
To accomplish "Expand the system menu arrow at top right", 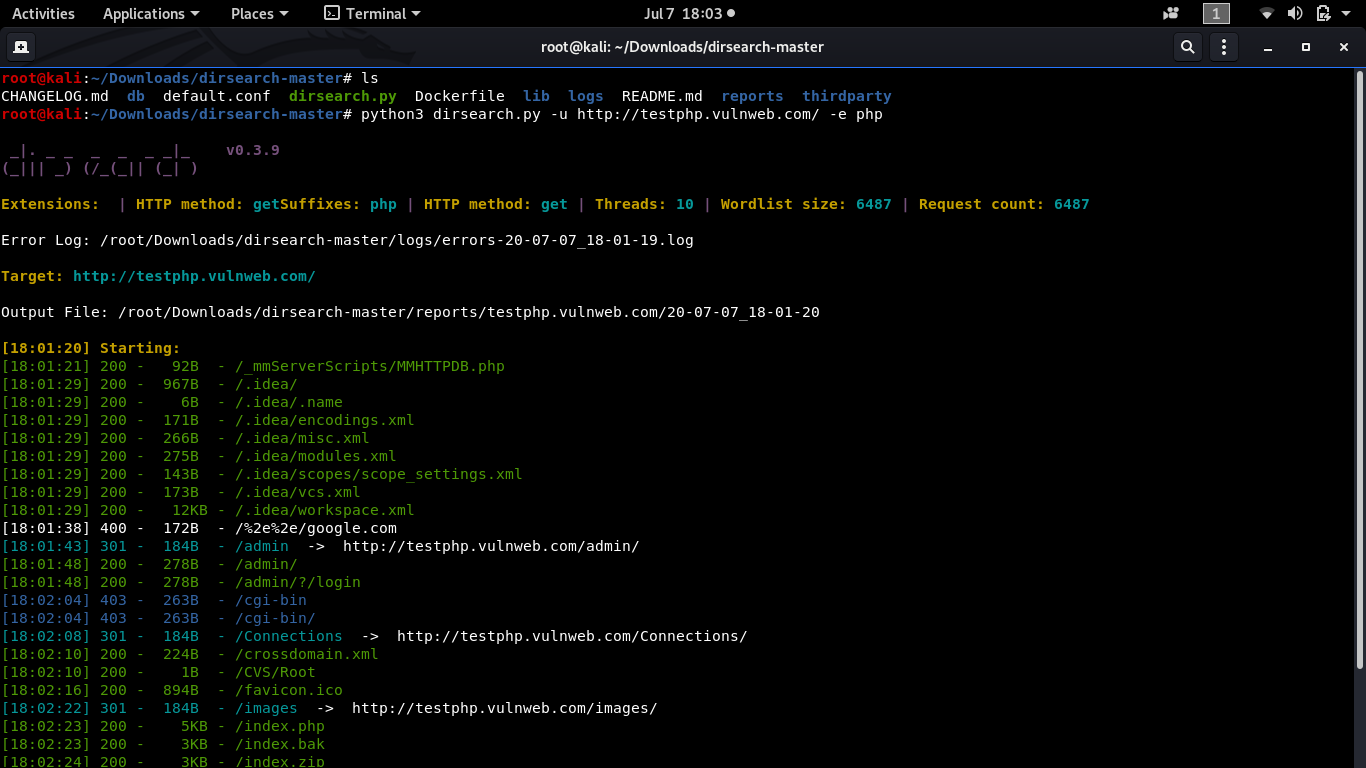I will [x=1347, y=14].
